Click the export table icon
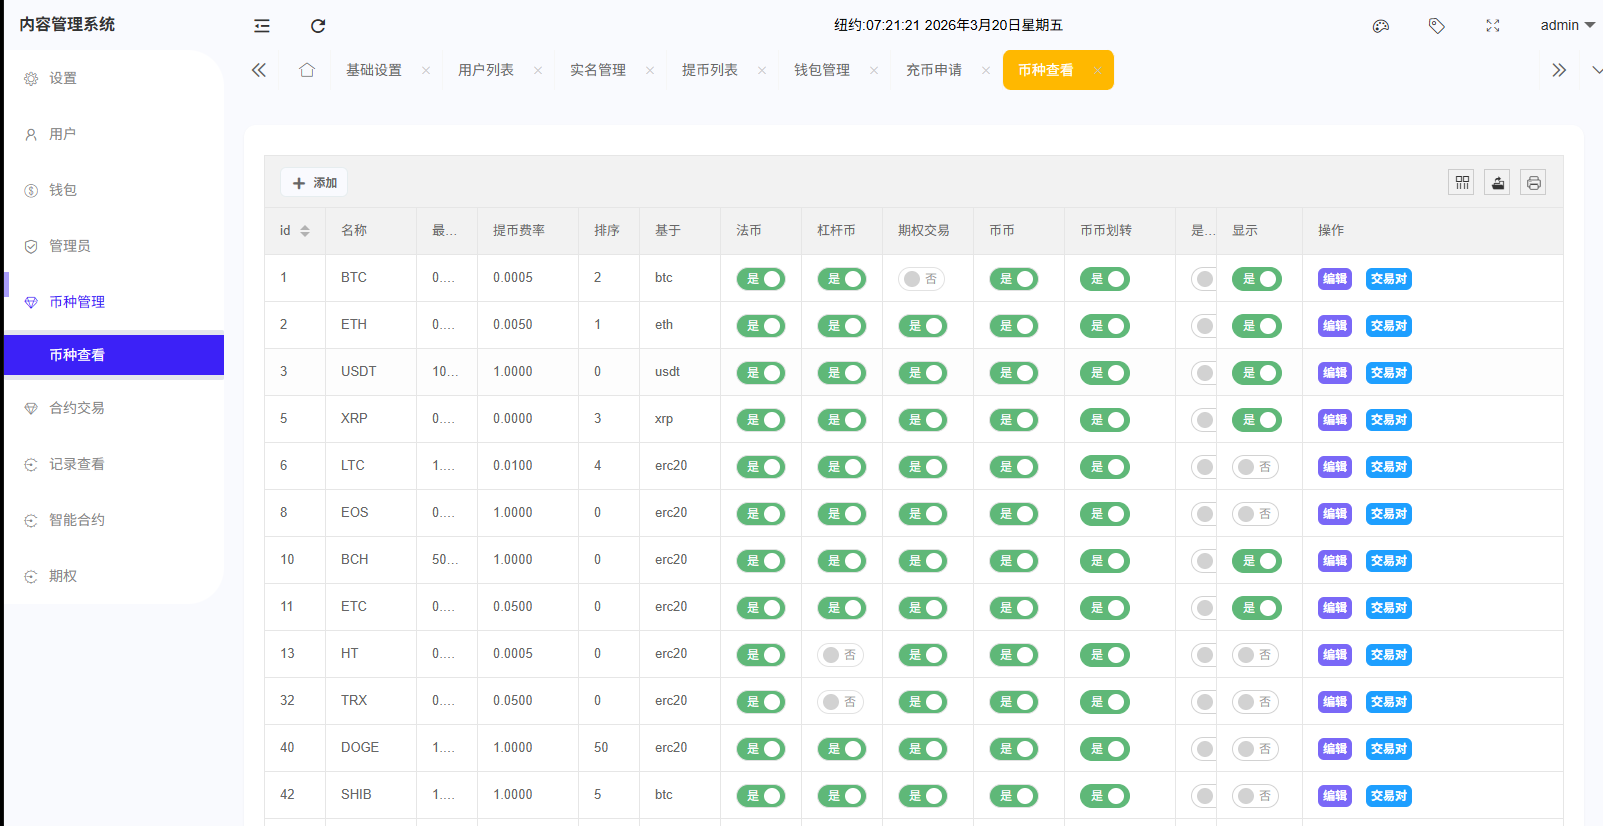This screenshot has width=1603, height=826. (1497, 182)
